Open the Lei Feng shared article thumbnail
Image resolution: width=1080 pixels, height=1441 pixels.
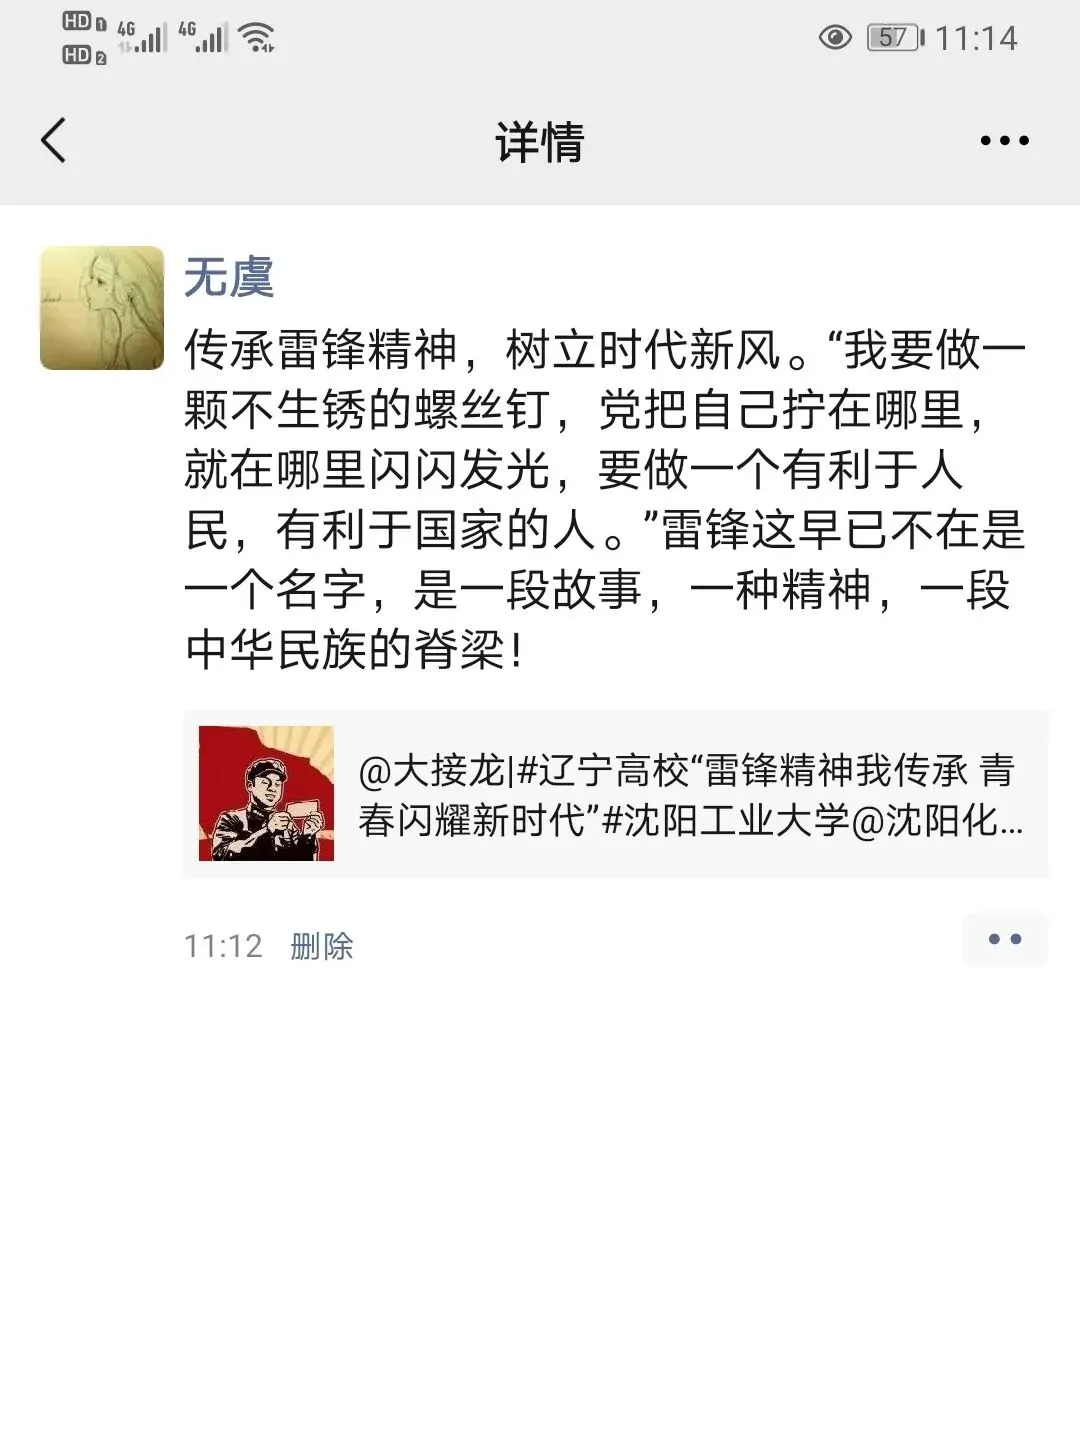(x=266, y=793)
